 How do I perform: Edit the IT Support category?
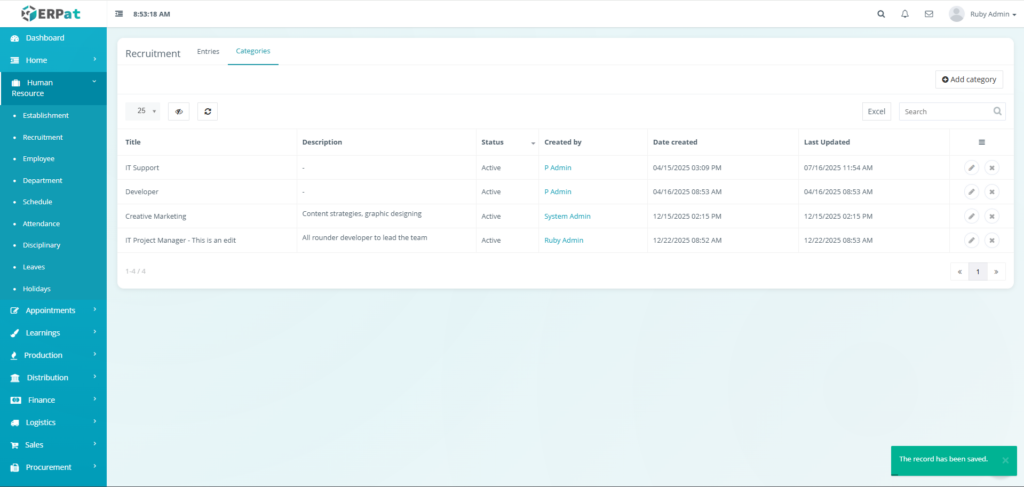tap(971, 168)
